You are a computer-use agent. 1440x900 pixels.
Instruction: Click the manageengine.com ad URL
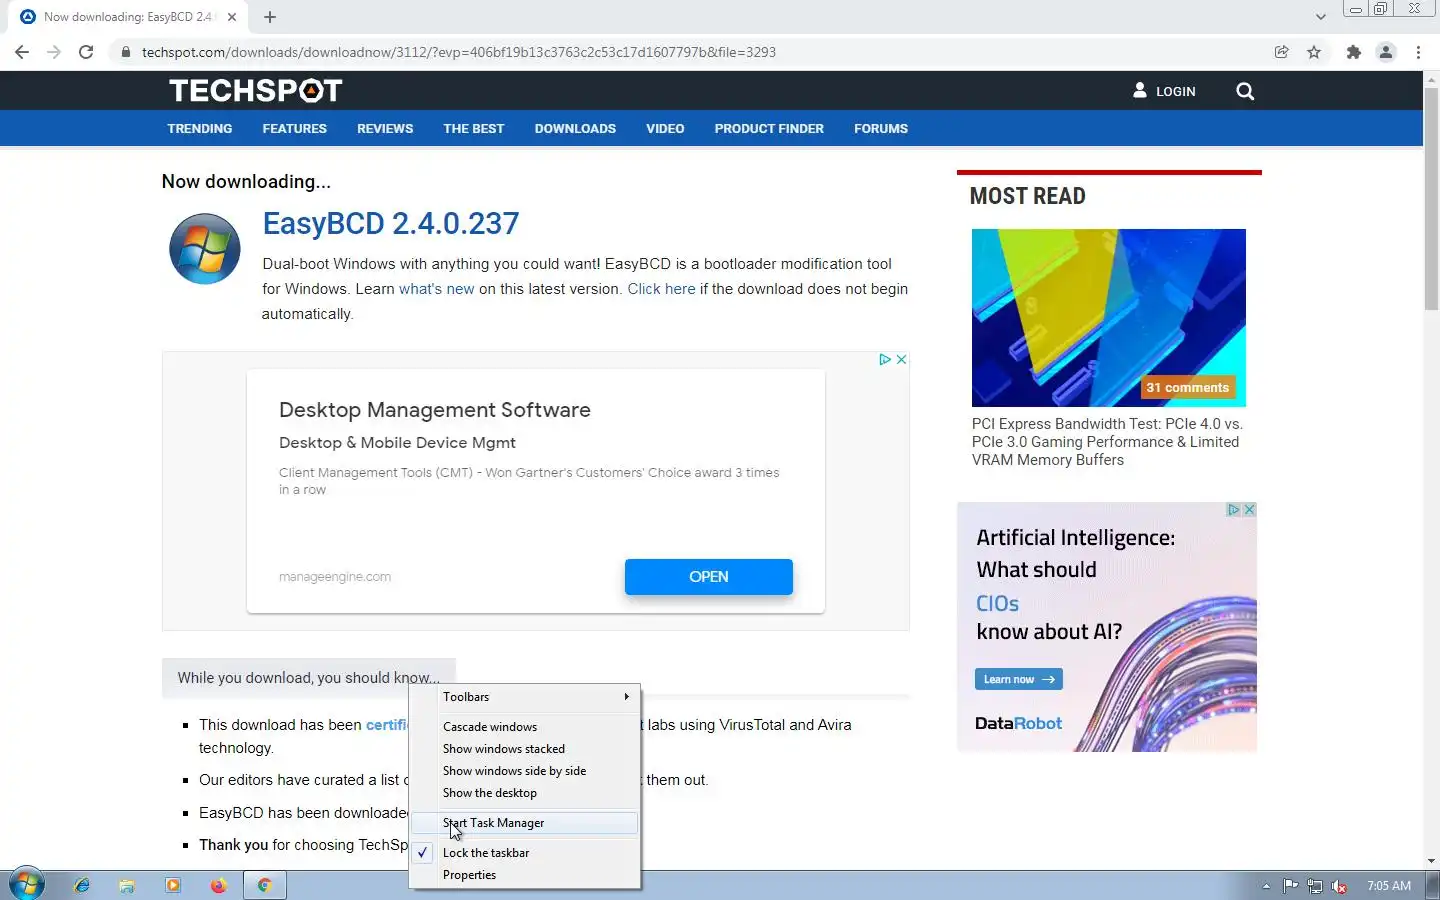pyautogui.click(x=335, y=577)
